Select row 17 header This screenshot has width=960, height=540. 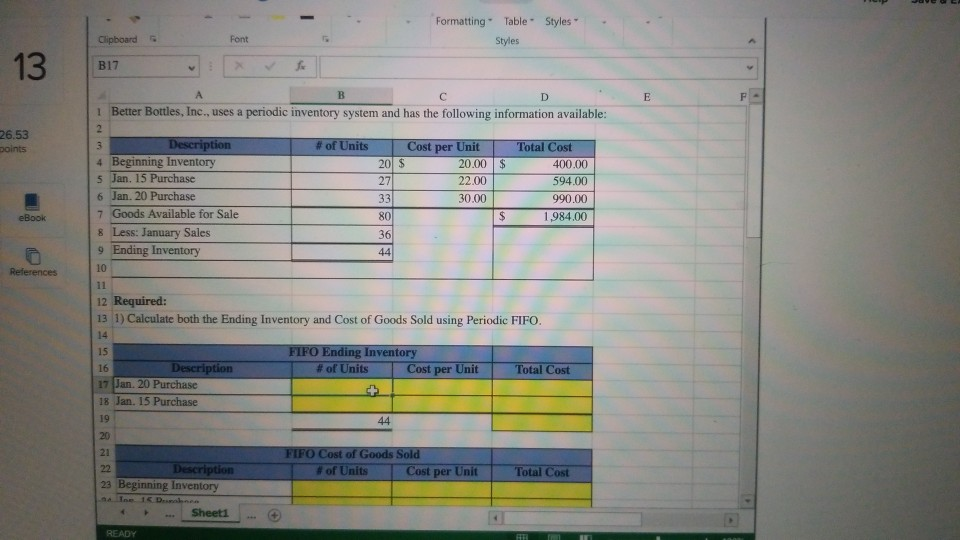(103, 385)
